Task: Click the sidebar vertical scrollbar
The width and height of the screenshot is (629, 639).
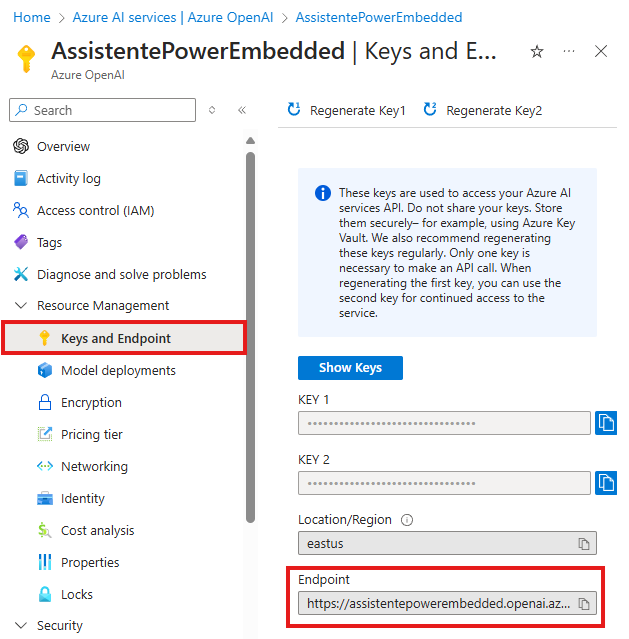Action: tap(250, 330)
